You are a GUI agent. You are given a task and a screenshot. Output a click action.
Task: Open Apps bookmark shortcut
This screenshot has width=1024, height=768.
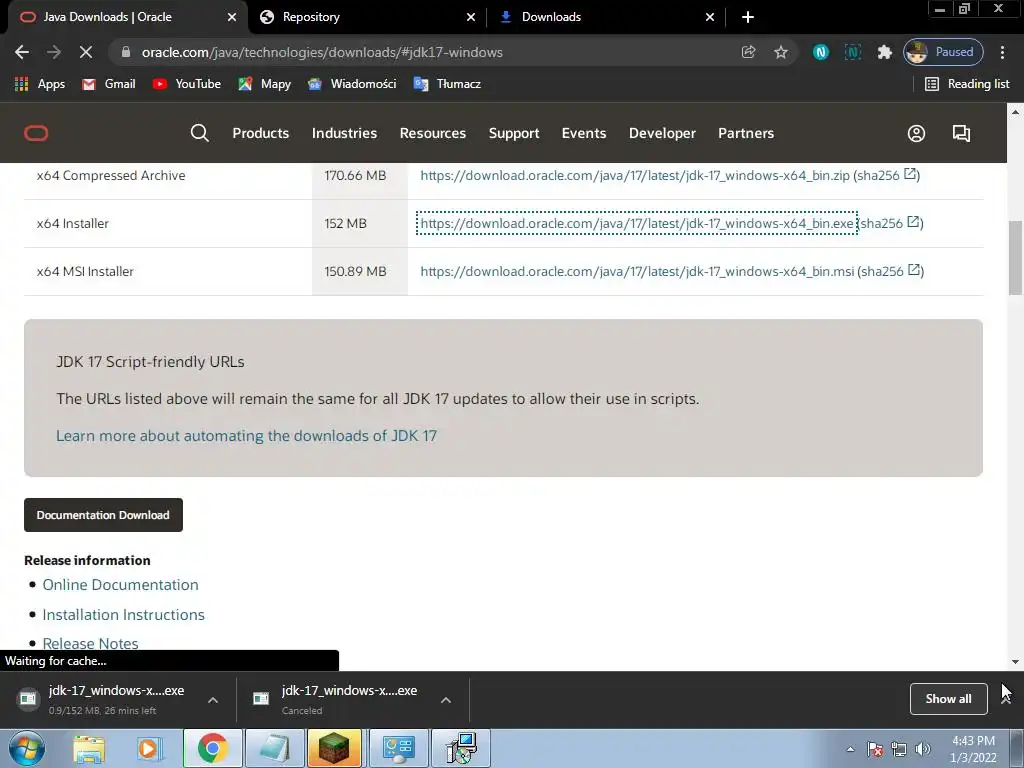(x=40, y=84)
